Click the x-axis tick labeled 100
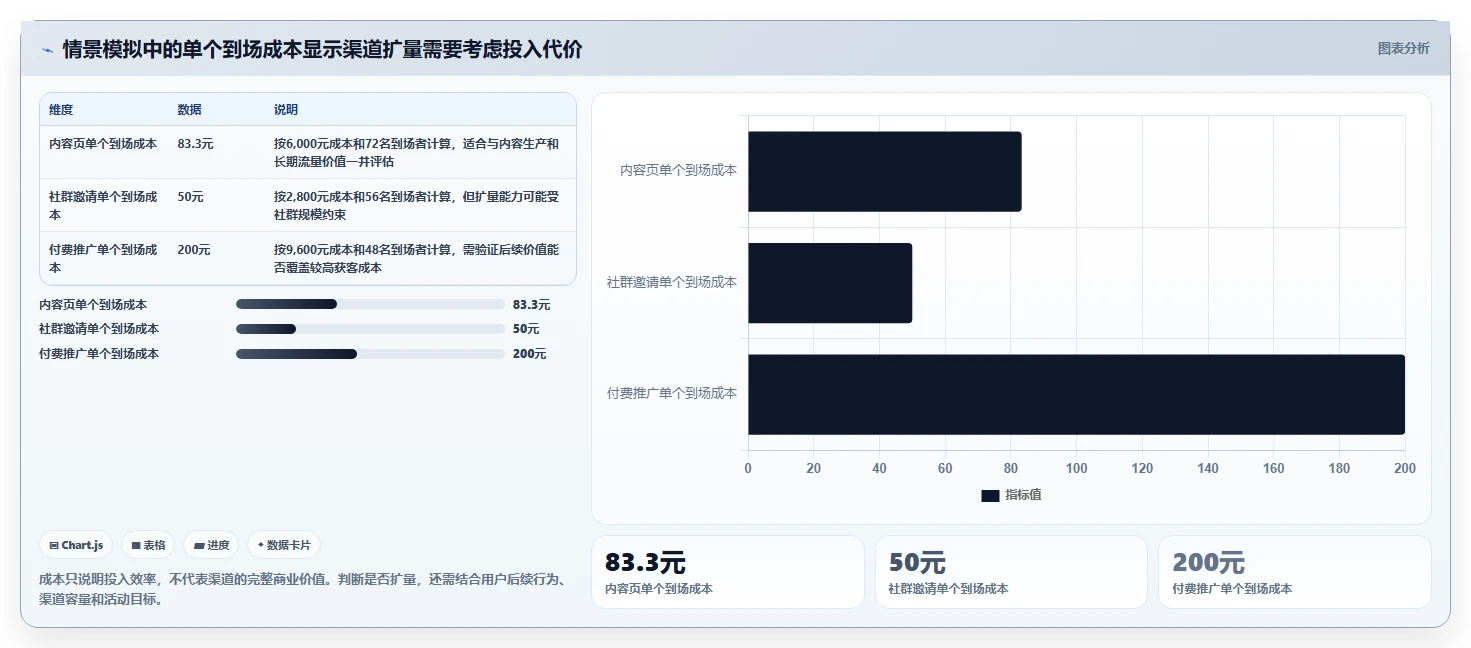Image resolution: width=1471 pixels, height=648 pixels. (x=1076, y=469)
